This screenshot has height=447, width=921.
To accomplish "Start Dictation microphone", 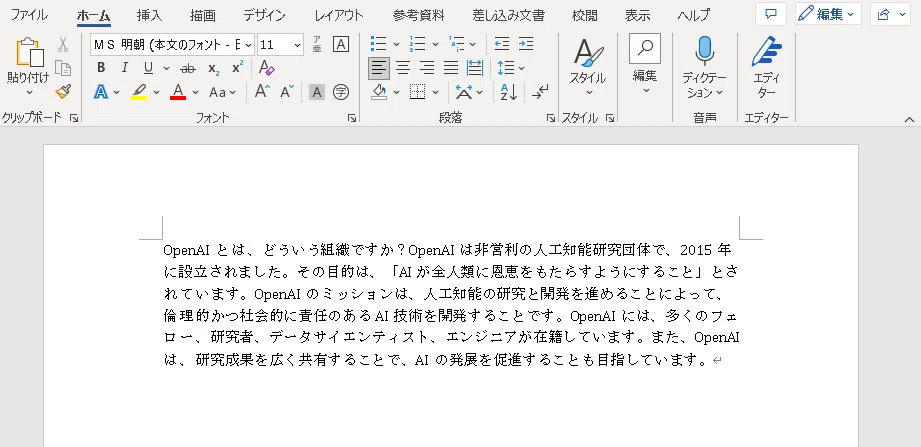I will 704,51.
